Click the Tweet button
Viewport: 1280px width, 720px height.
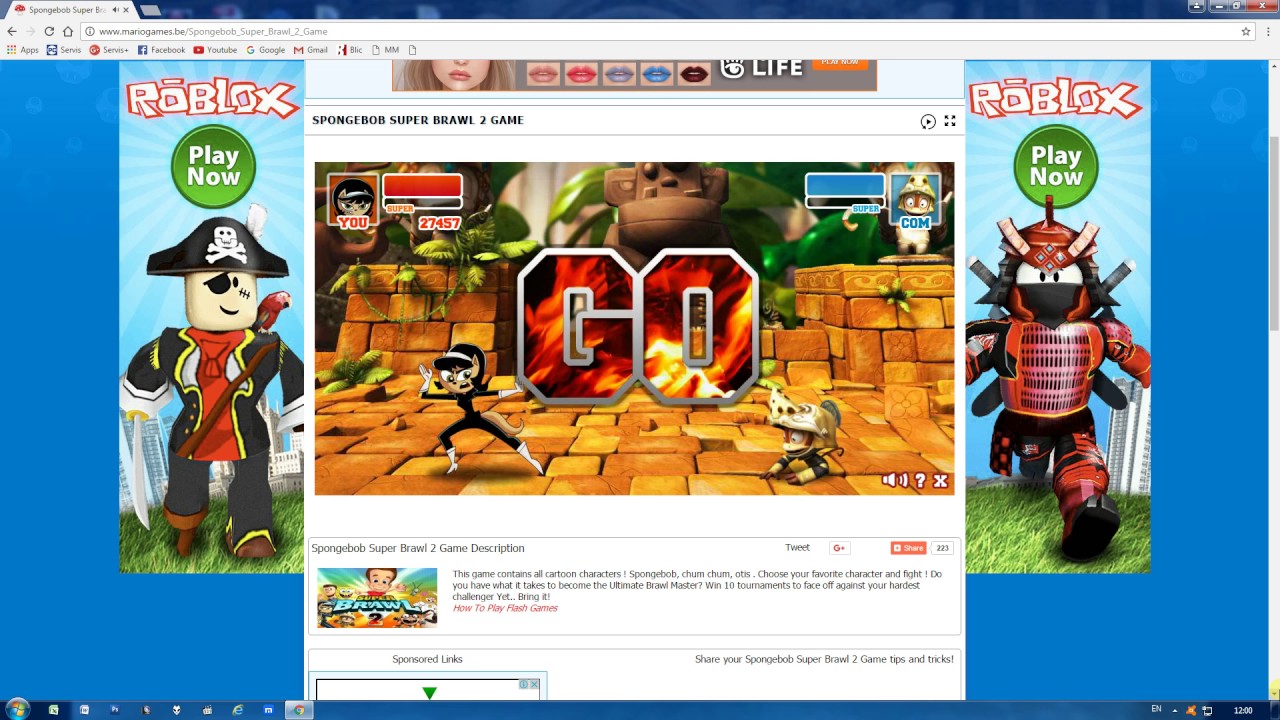click(797, 547)
